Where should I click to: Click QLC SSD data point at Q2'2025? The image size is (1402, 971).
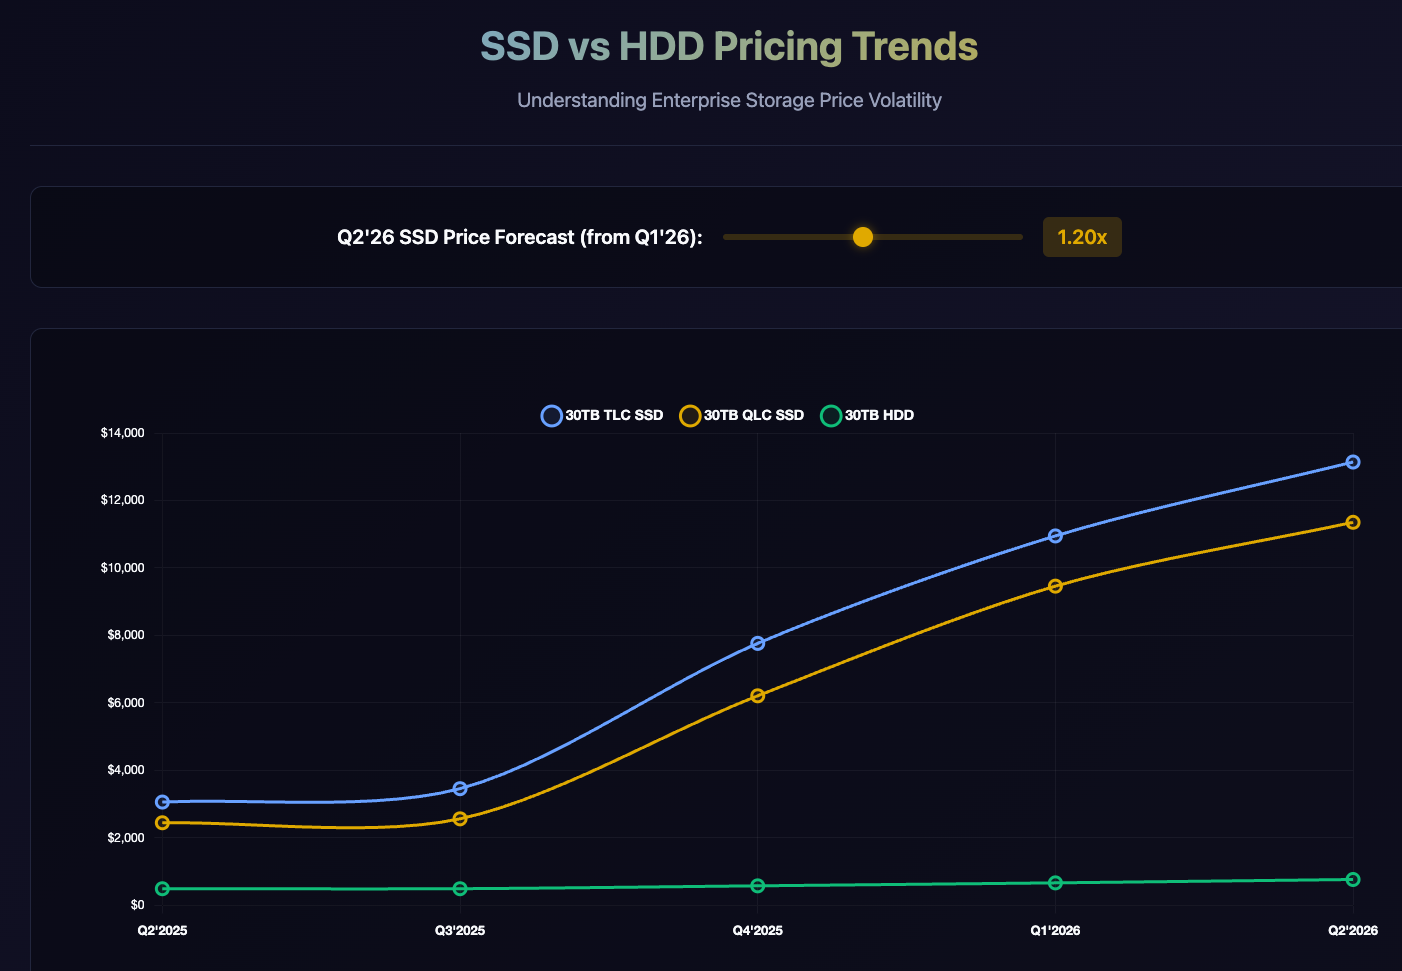pyautogui.click(x=162, y=823)
